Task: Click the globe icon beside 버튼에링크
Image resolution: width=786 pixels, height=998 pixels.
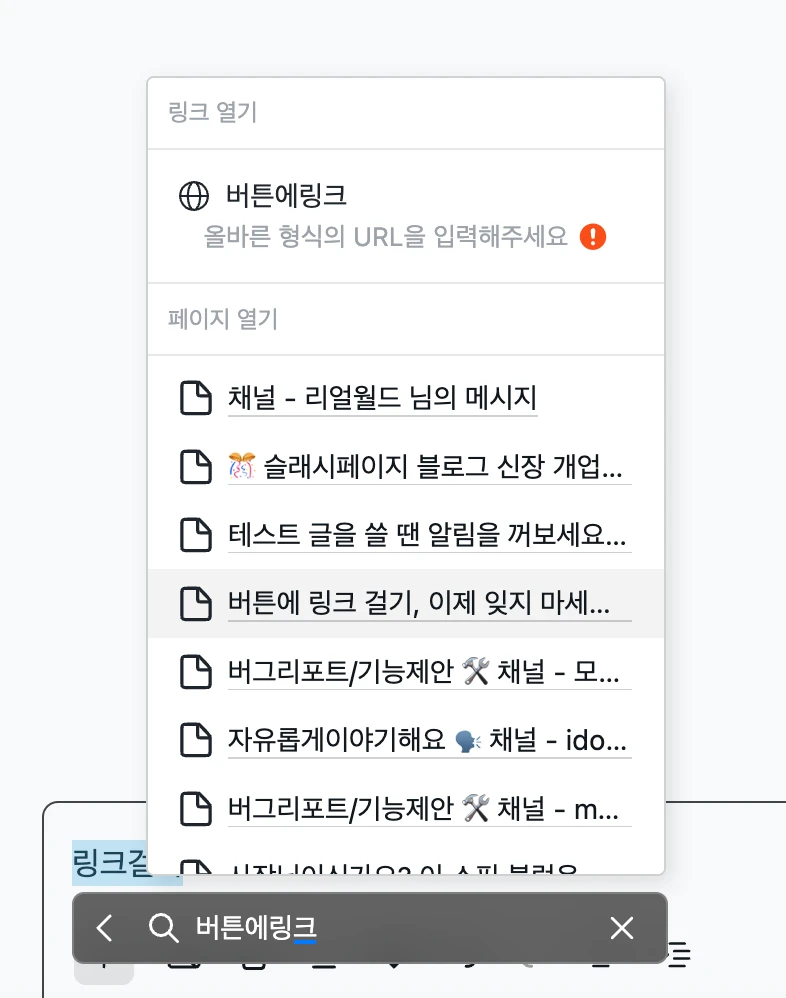Action: [193, 196]
